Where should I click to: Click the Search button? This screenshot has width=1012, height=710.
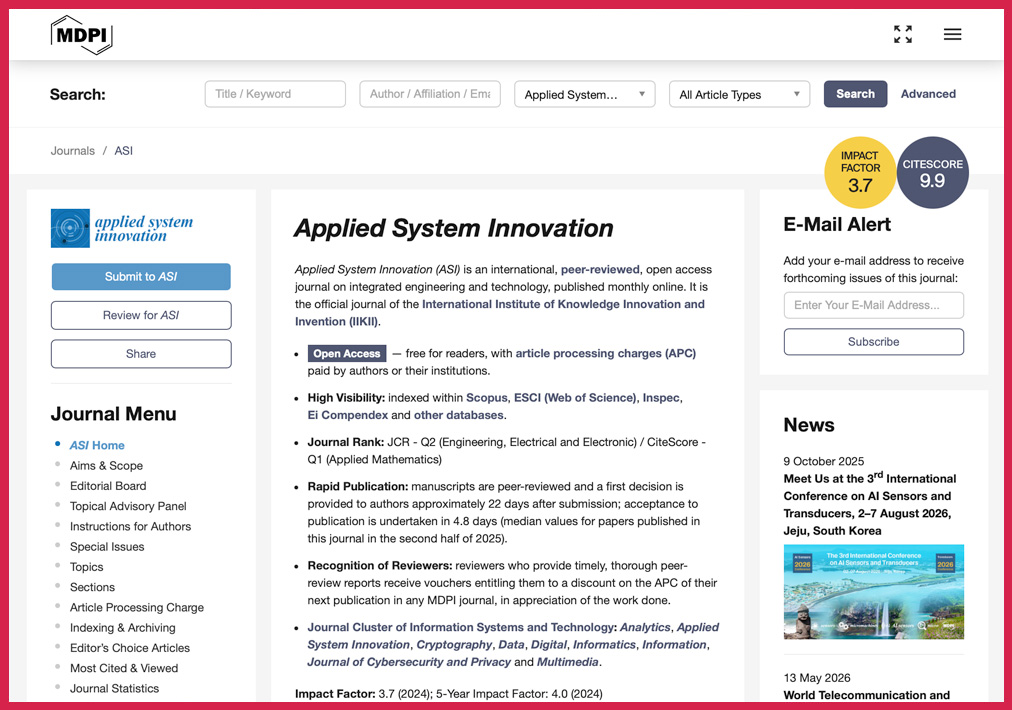coord(855,94)
